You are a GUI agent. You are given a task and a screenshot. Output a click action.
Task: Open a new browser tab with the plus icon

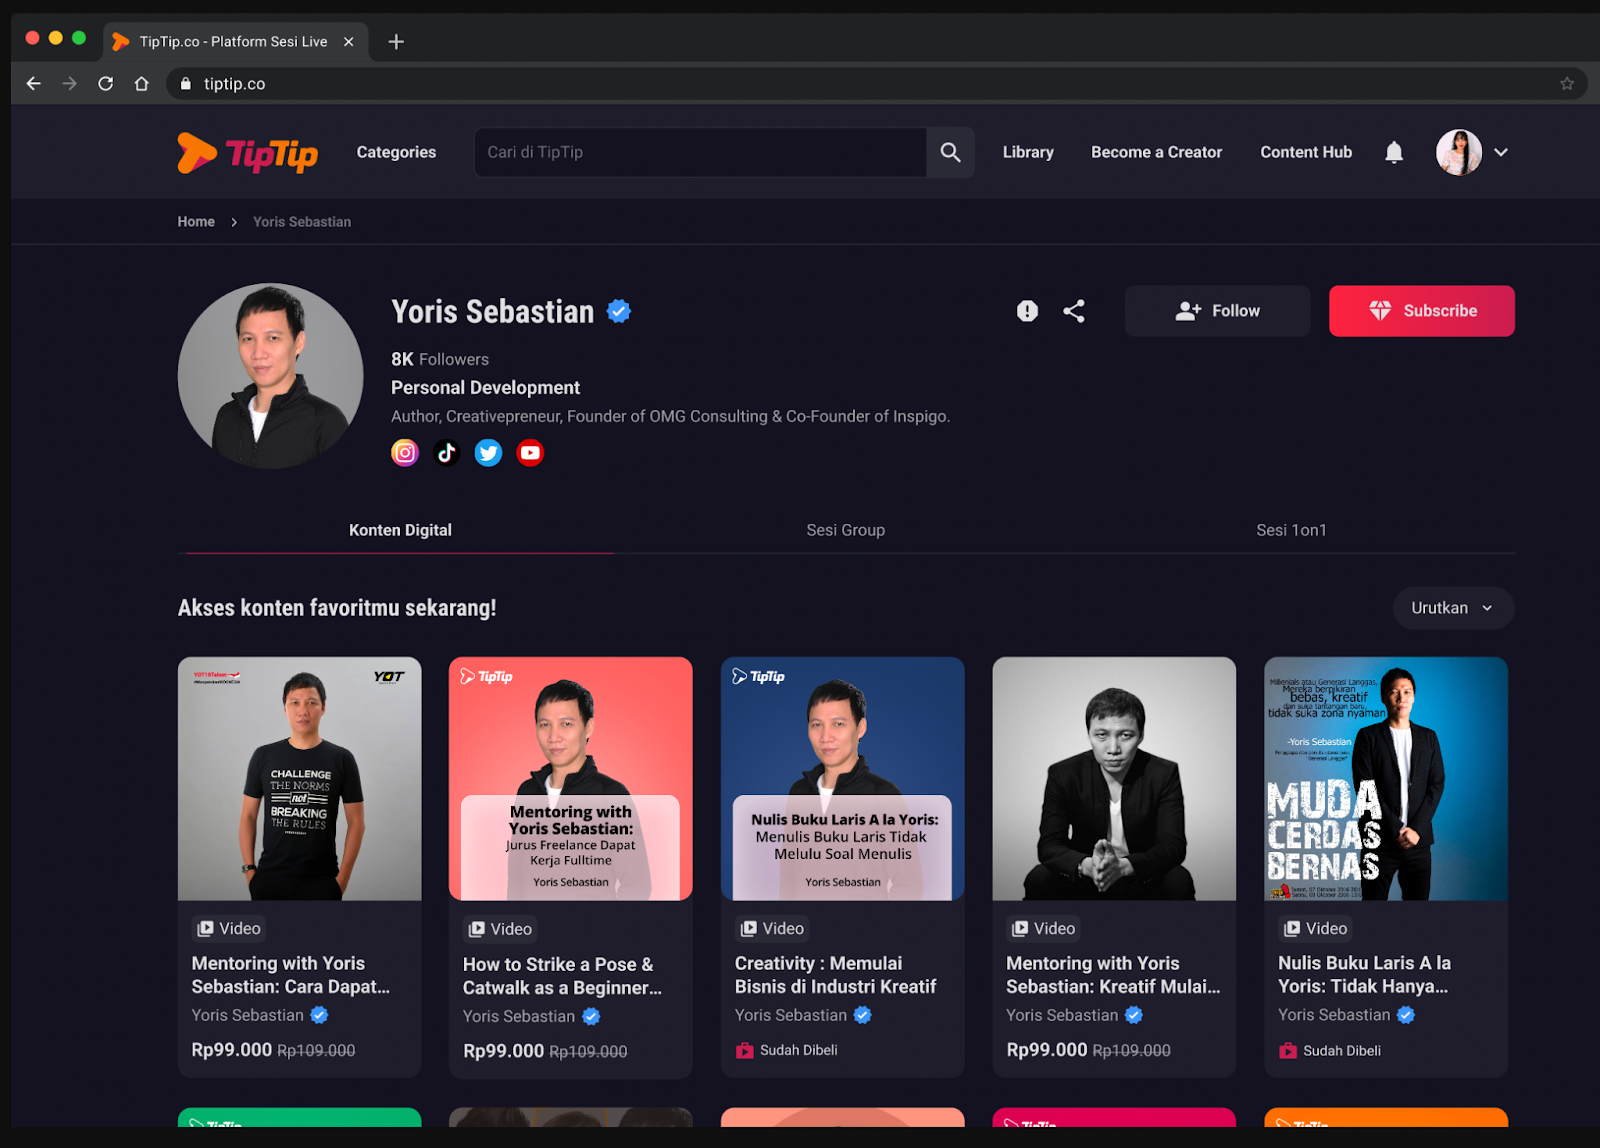[396, 42]
